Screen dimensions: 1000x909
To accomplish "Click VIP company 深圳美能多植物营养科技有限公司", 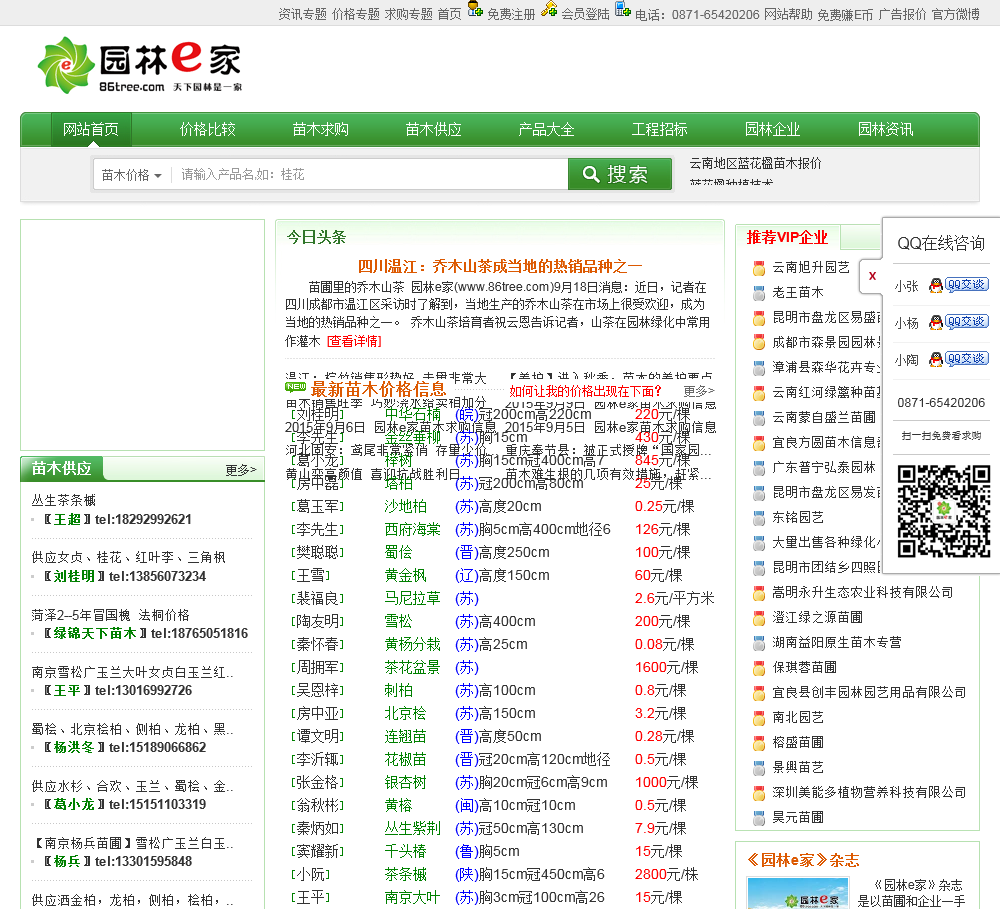I will tap(869, 792).
